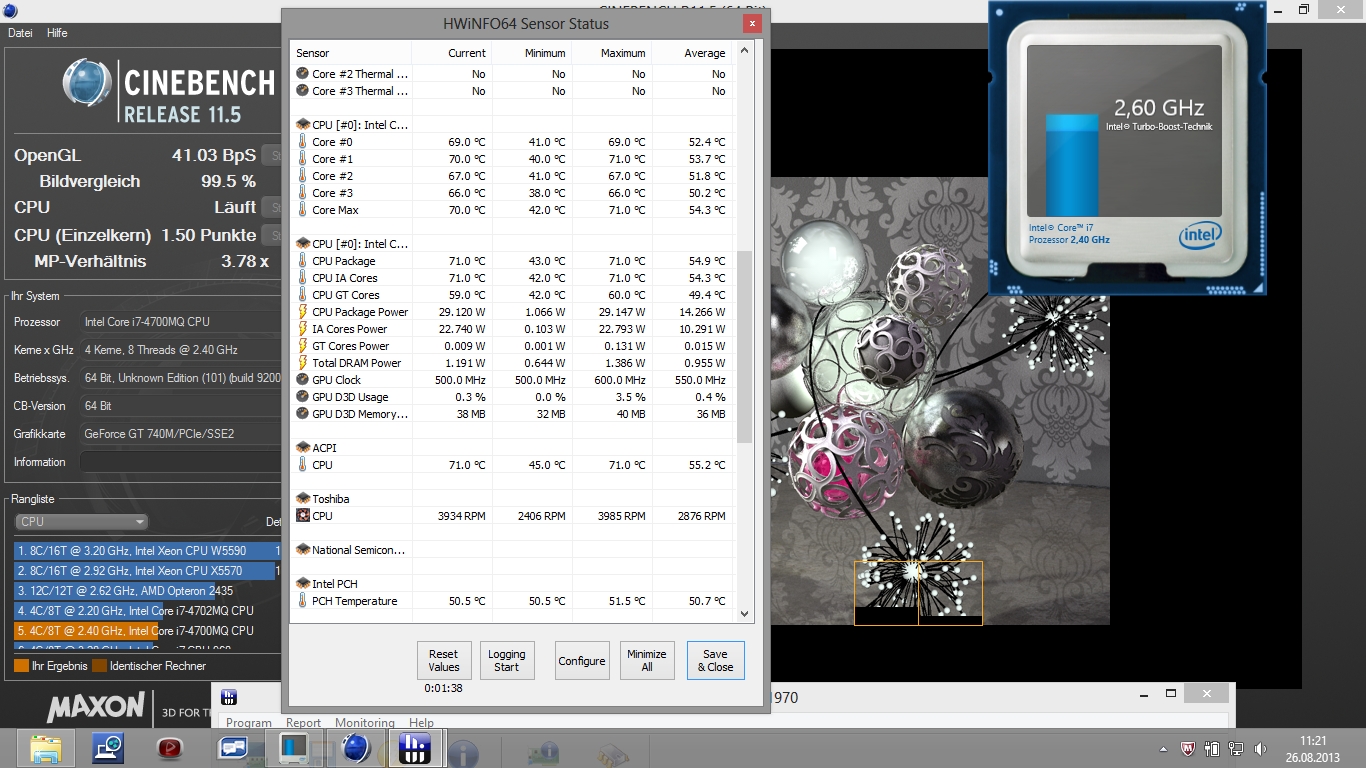Click the Reset Values button

tap(444, 661)
